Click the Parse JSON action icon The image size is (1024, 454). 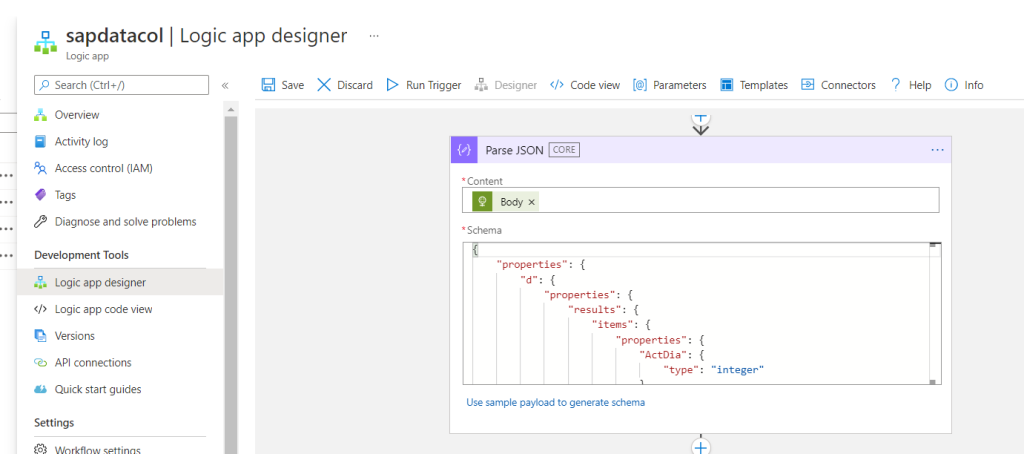pos(464,150)
